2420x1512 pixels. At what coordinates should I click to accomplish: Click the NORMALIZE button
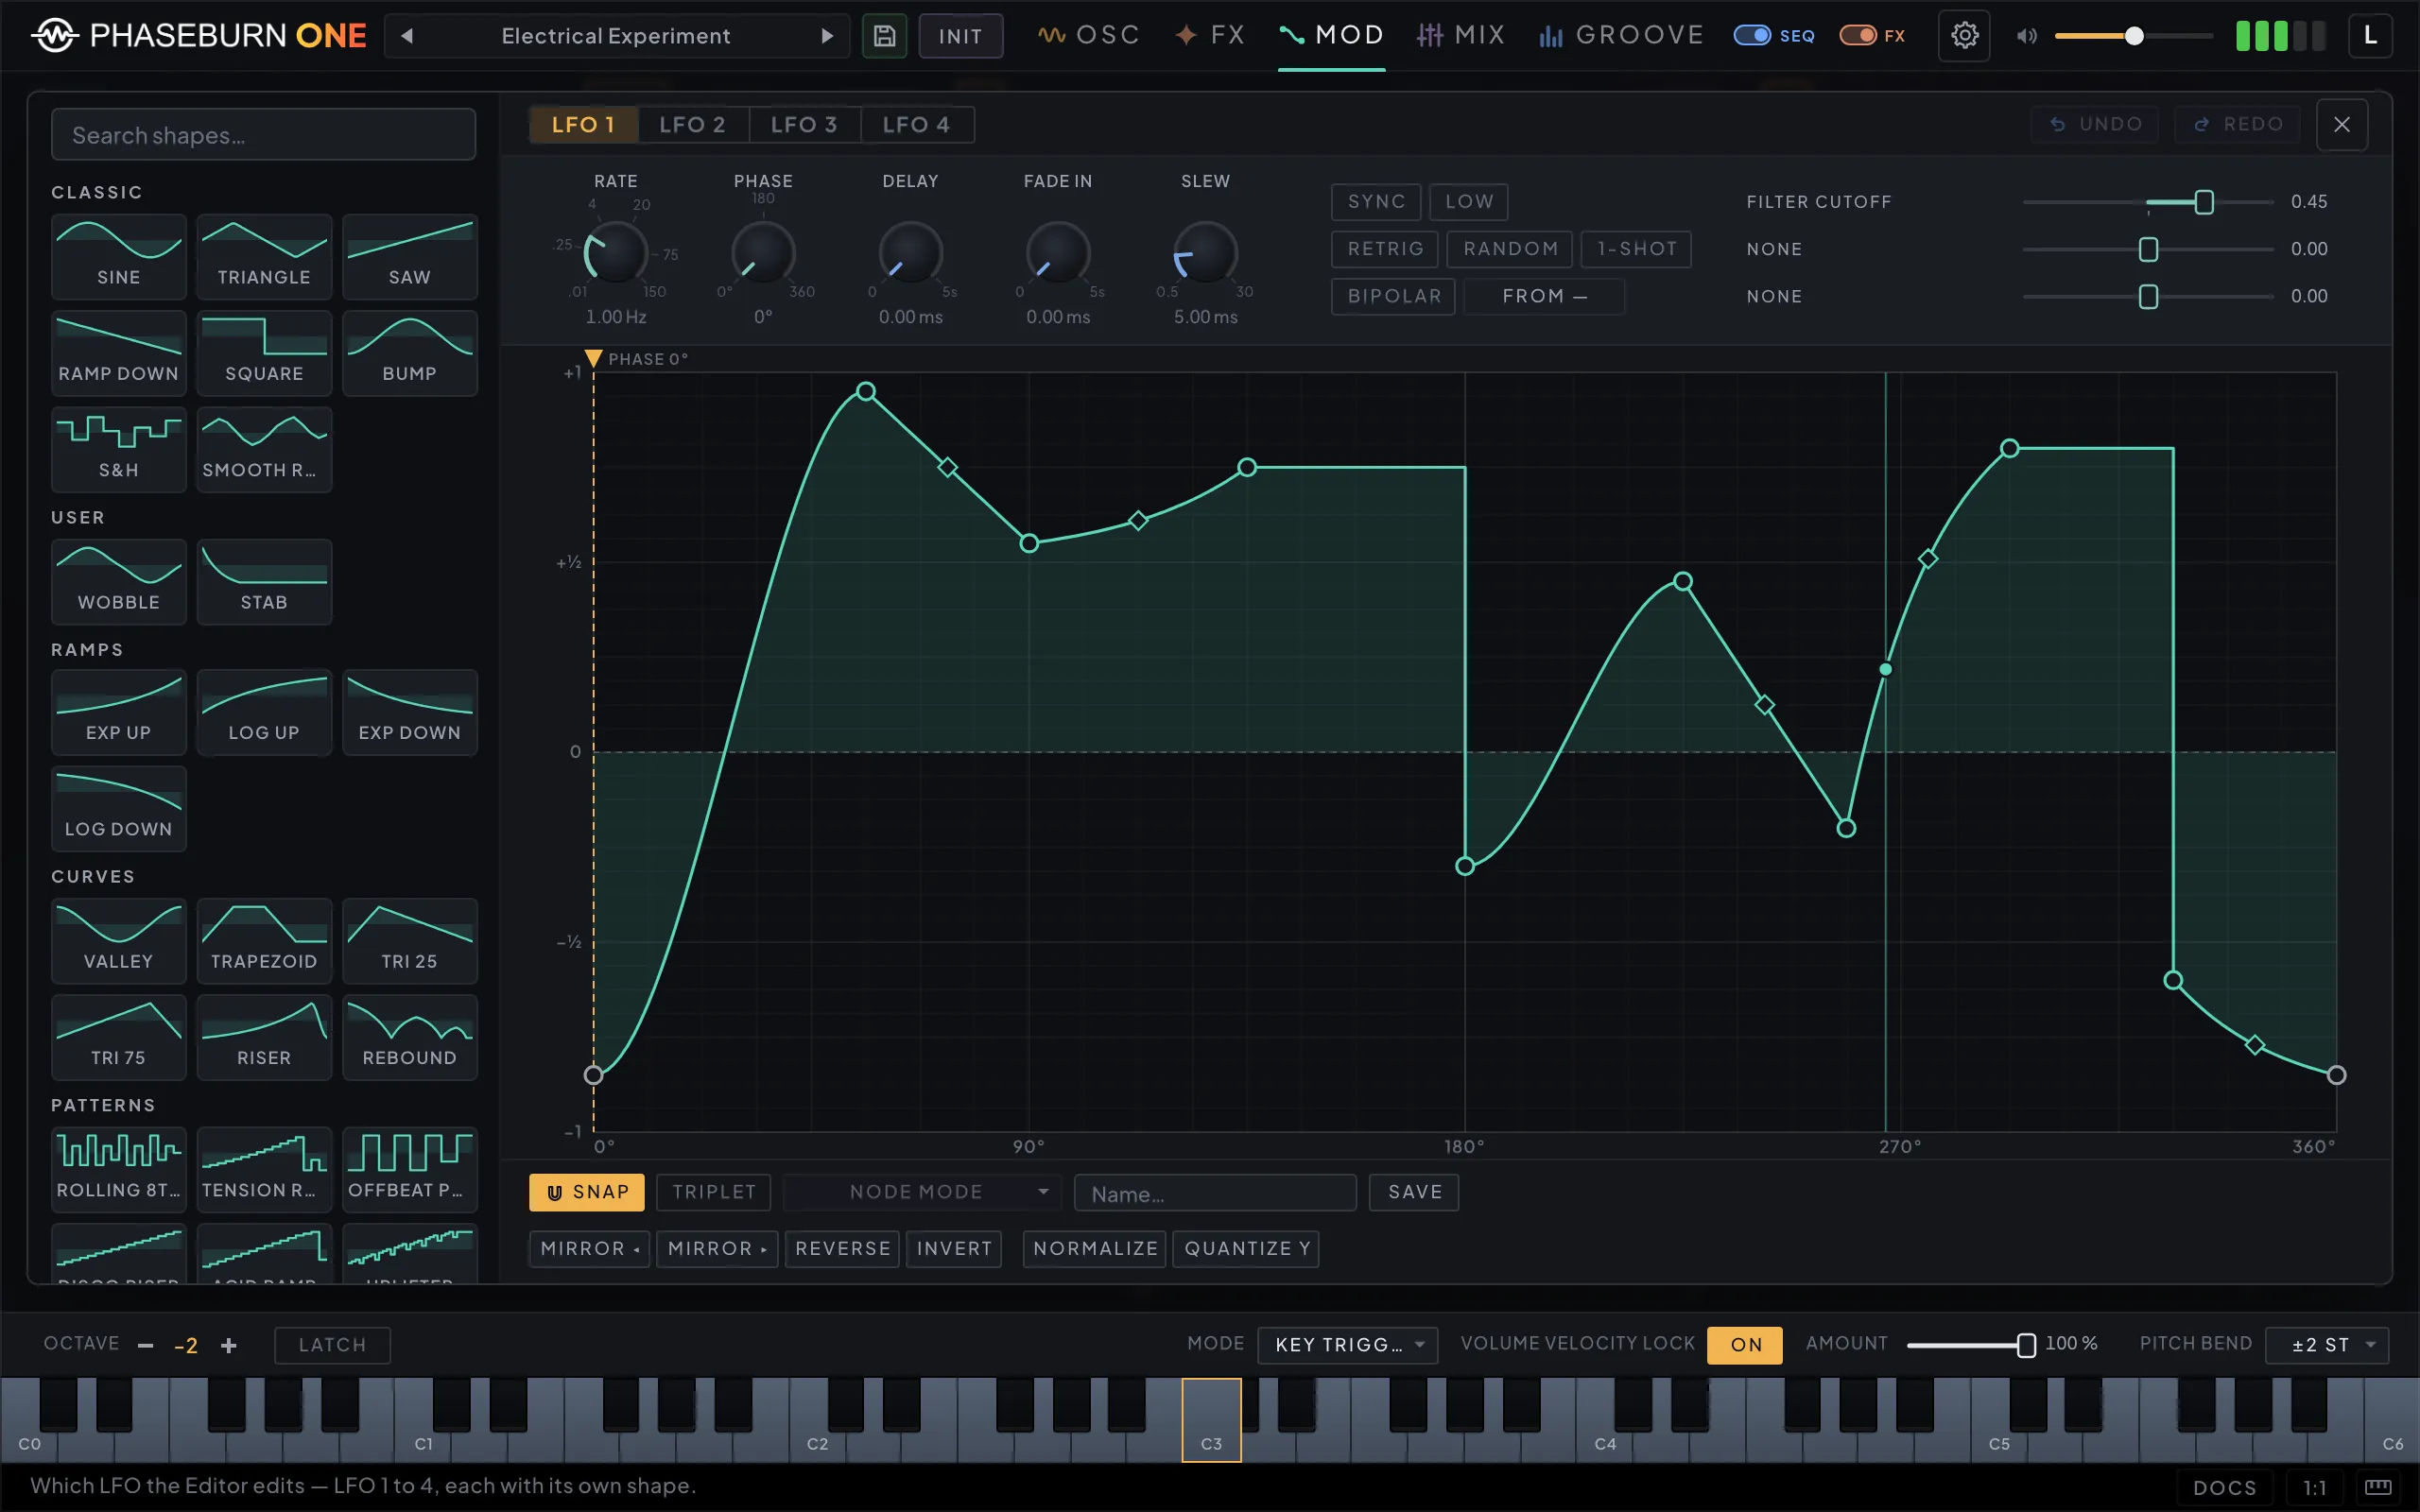pos(1095,1249)
